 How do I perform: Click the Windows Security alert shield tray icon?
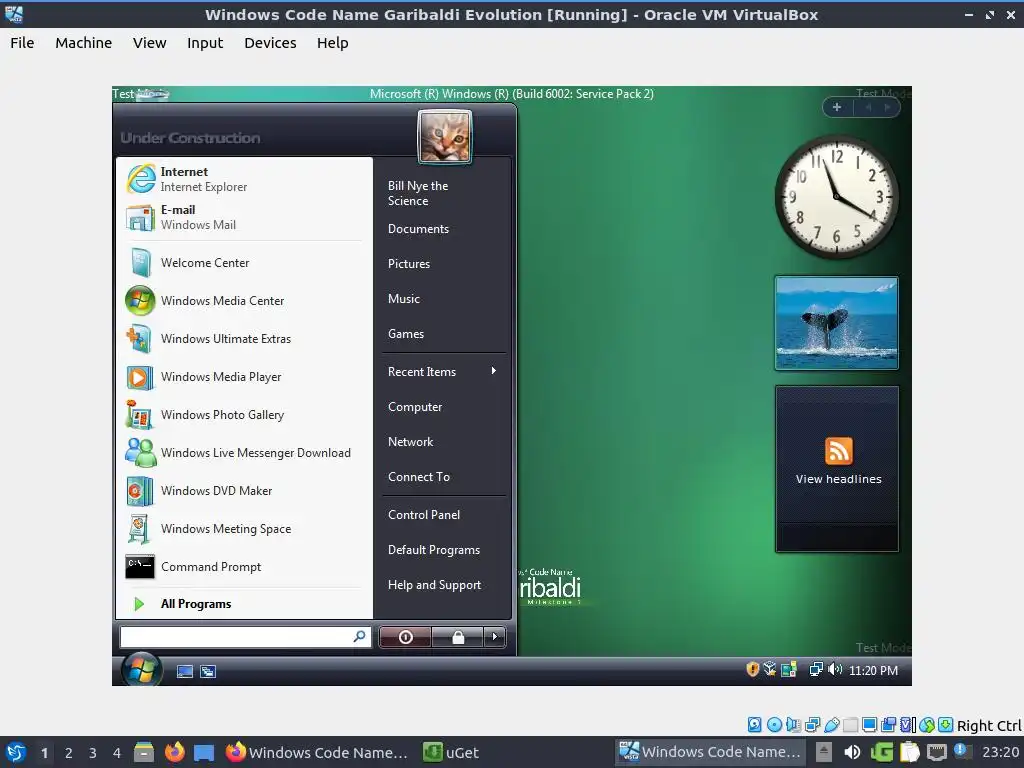coord(752,669)
